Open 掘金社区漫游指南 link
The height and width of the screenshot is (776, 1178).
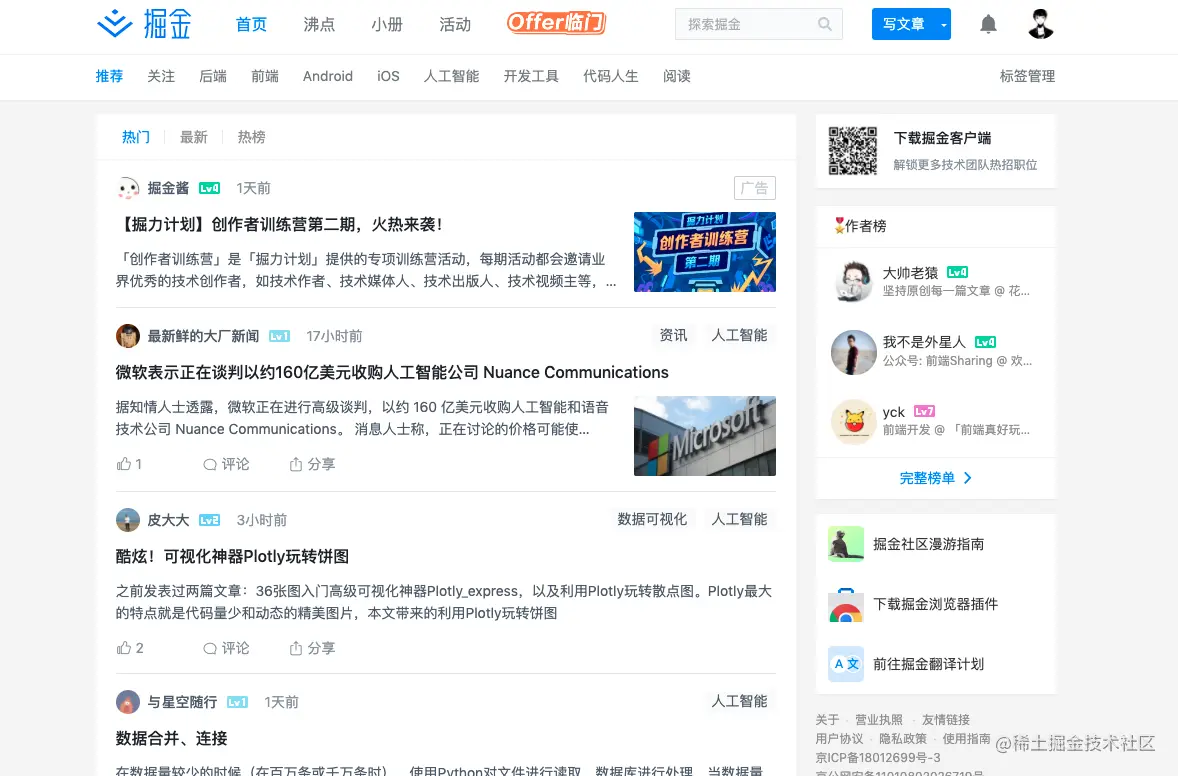point(929,544)
